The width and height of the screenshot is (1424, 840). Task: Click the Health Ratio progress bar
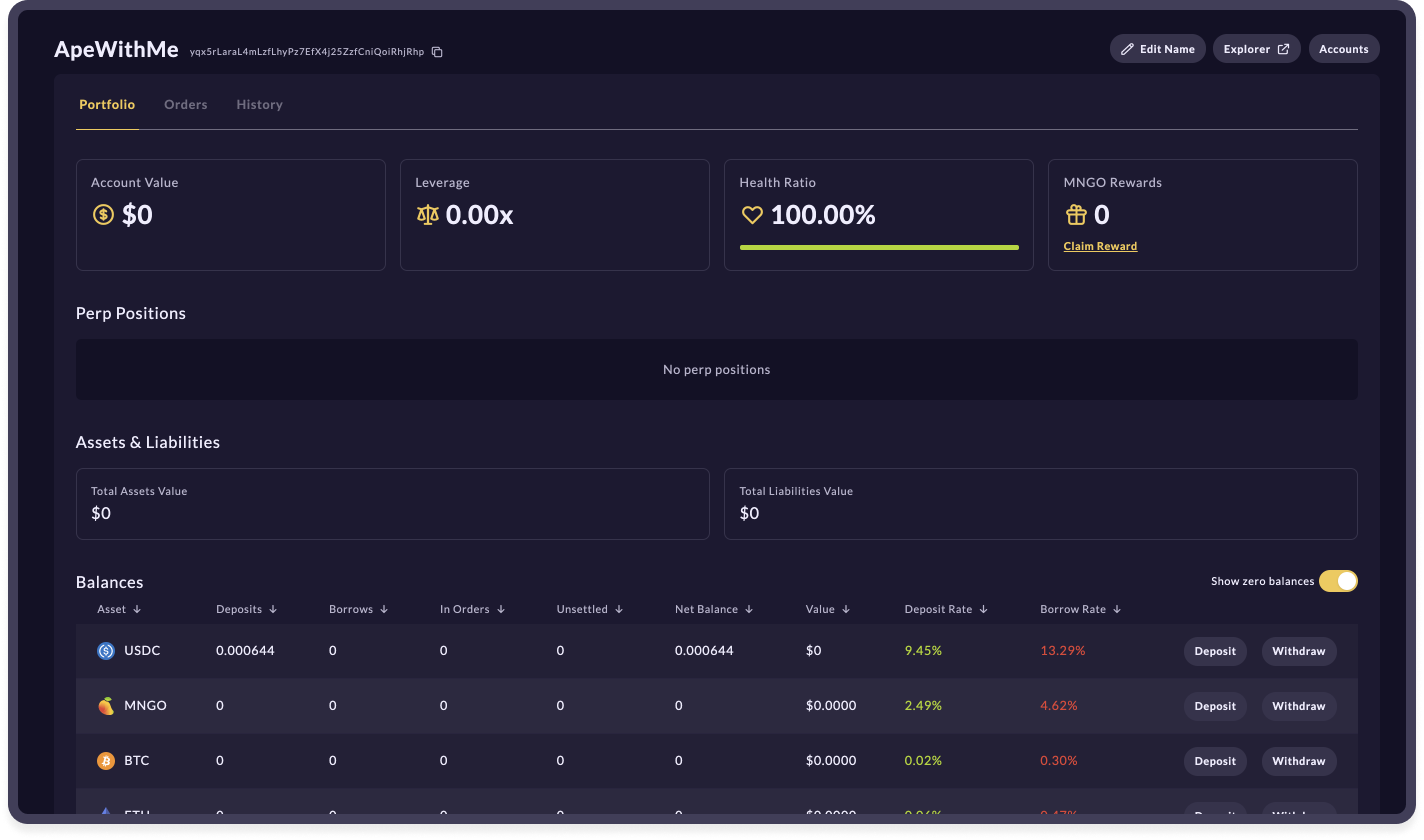(x=879, y=247)
